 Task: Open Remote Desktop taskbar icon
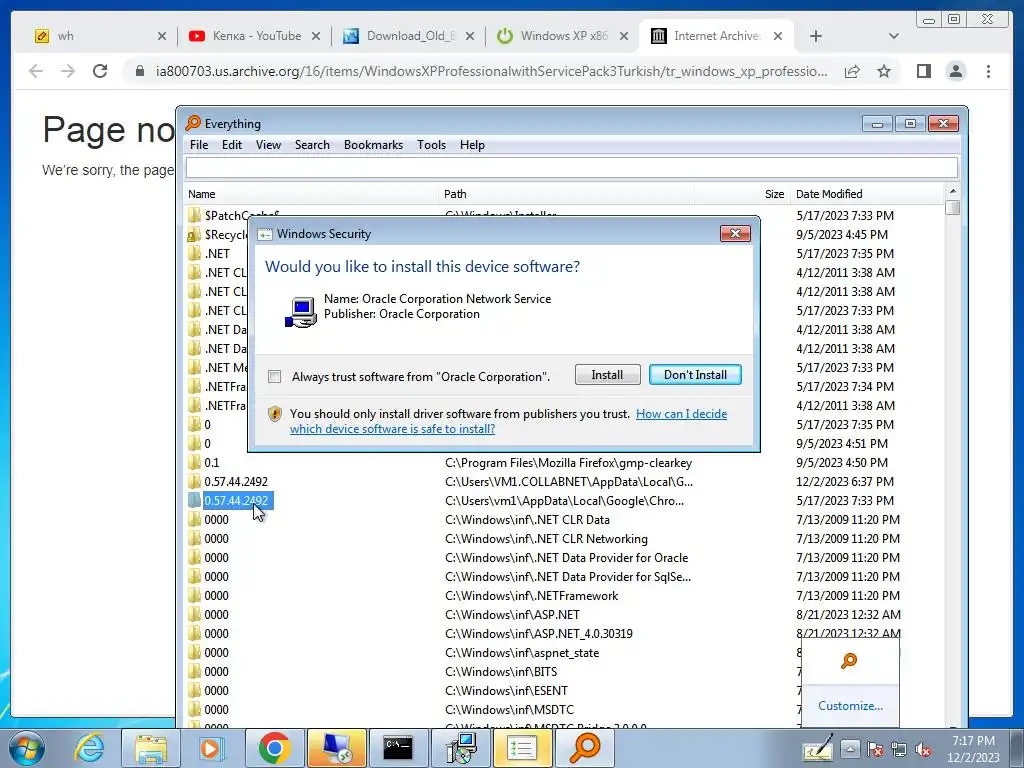[336, 748]
